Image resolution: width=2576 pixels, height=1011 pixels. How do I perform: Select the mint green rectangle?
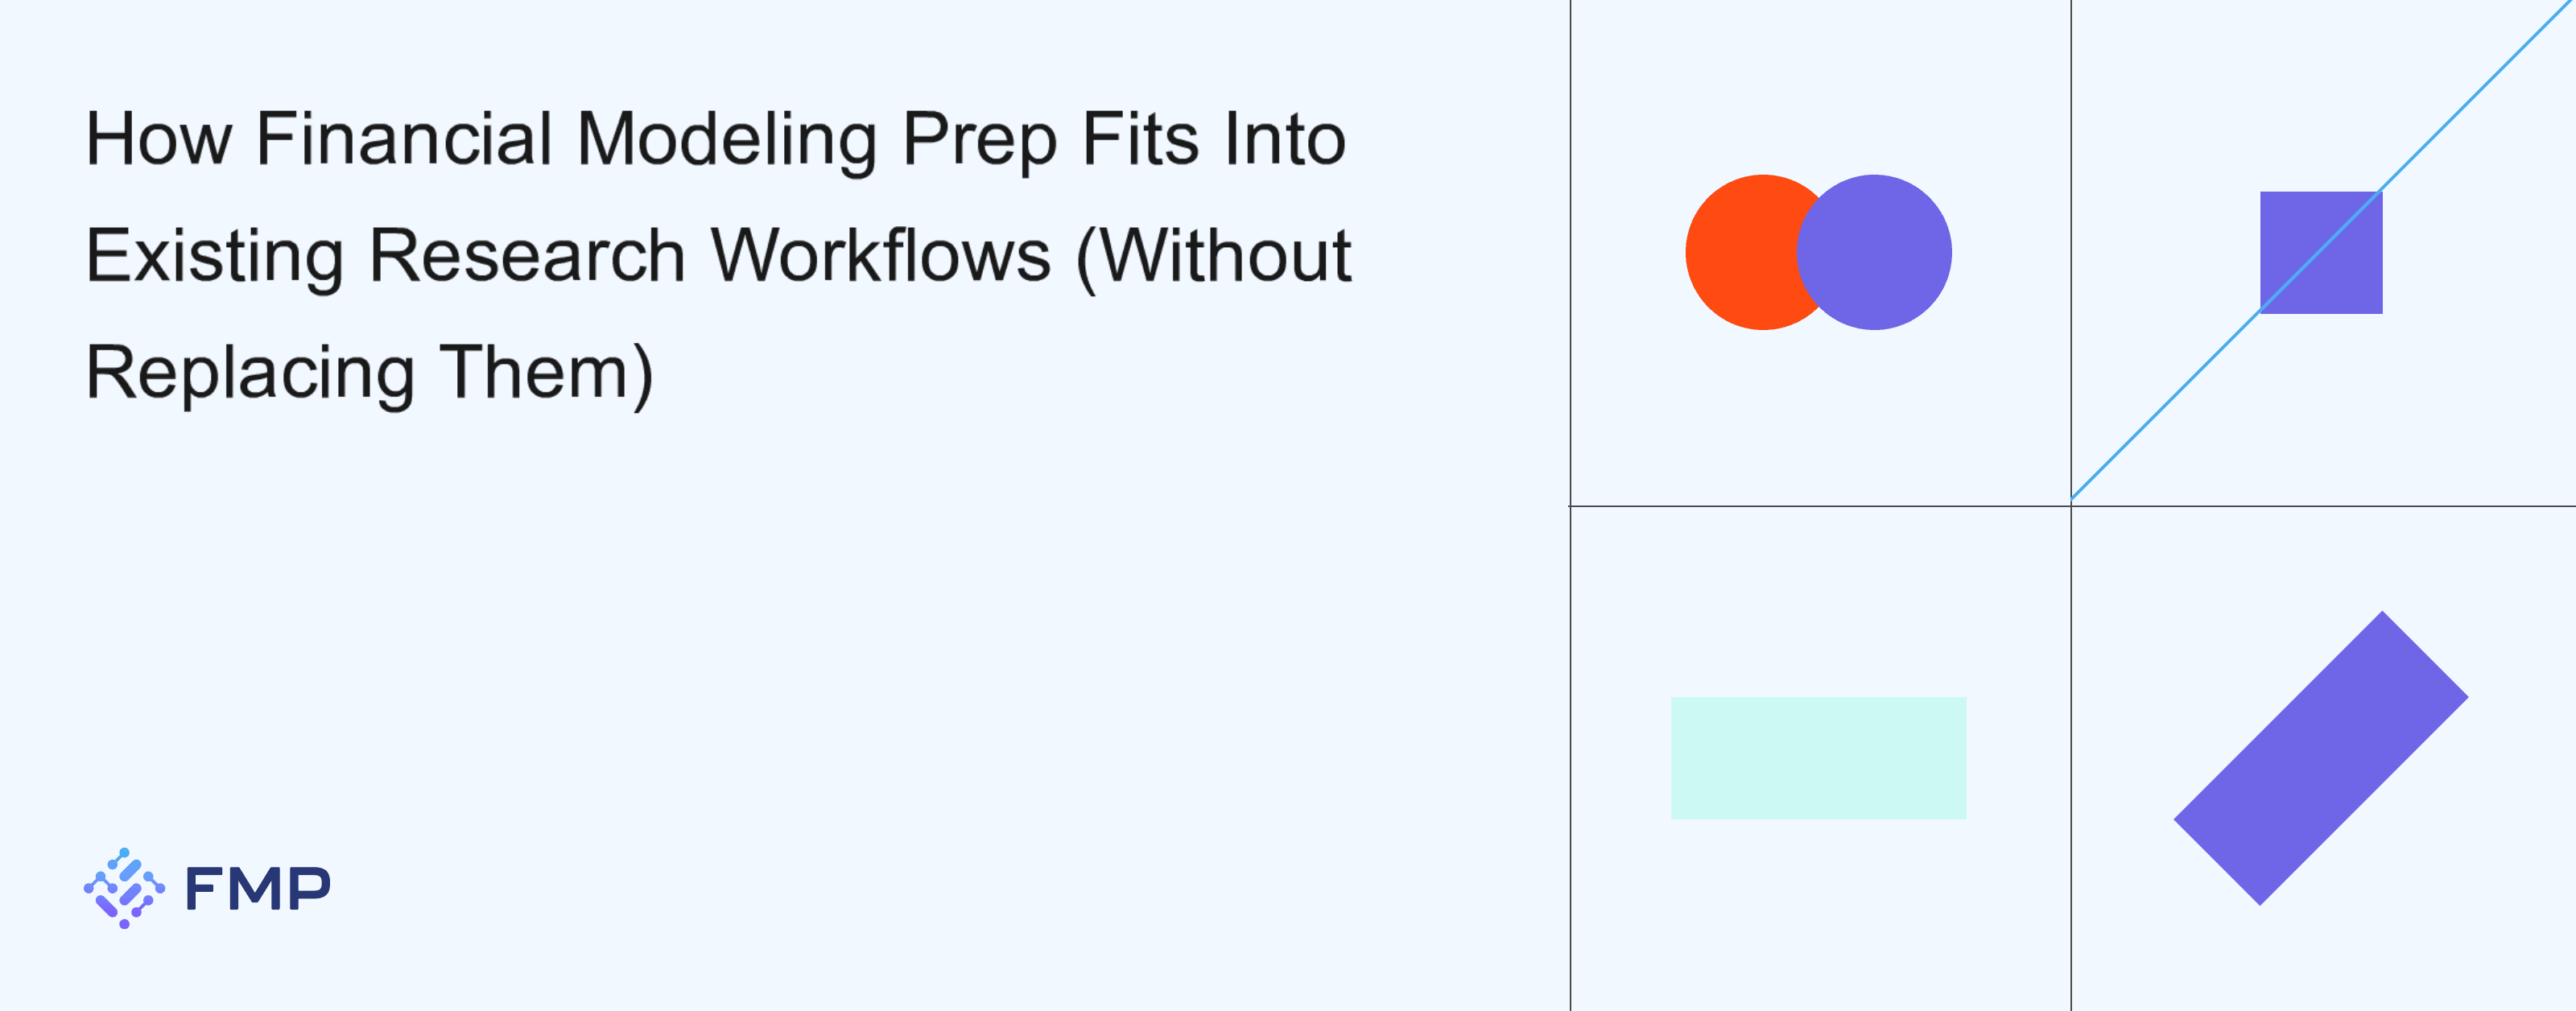[1818, 758]
